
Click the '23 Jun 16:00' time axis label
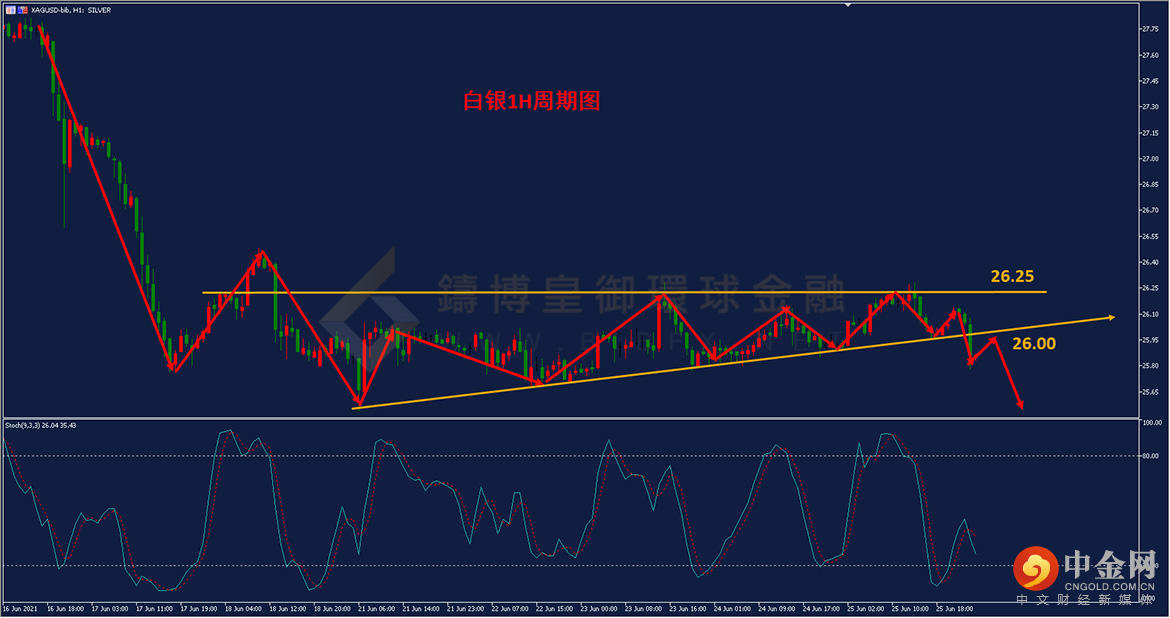pyautogui.click(x=688, y=609)
